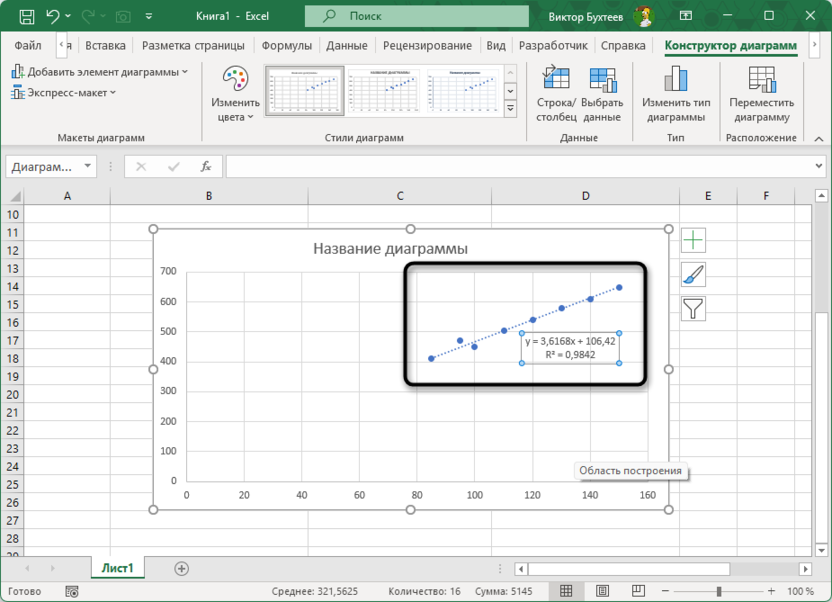This screenshot has width=832, height=602.
Task: Expand the Name Box dropdown arrow
Action: tap(89, 167)
